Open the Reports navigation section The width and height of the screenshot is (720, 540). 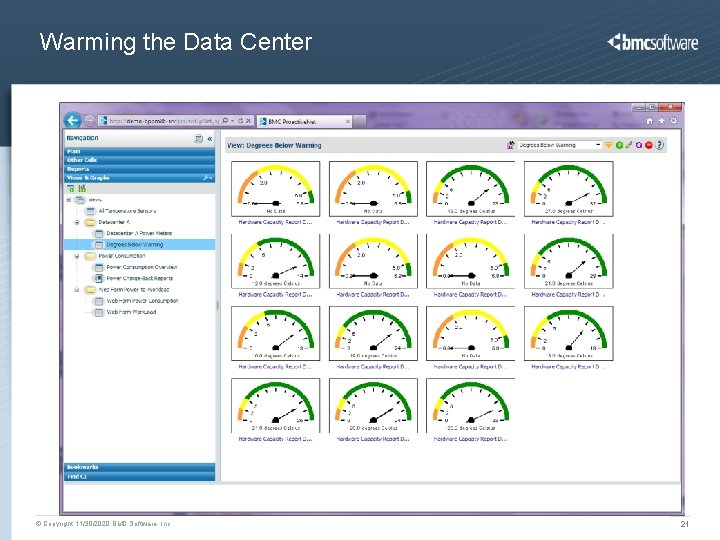139,169
